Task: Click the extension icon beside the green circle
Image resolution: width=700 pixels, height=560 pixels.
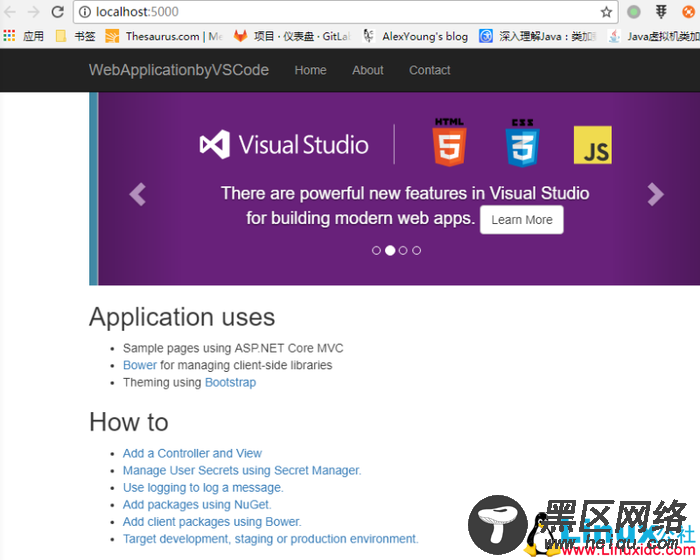Action: (x=661, y=12)
